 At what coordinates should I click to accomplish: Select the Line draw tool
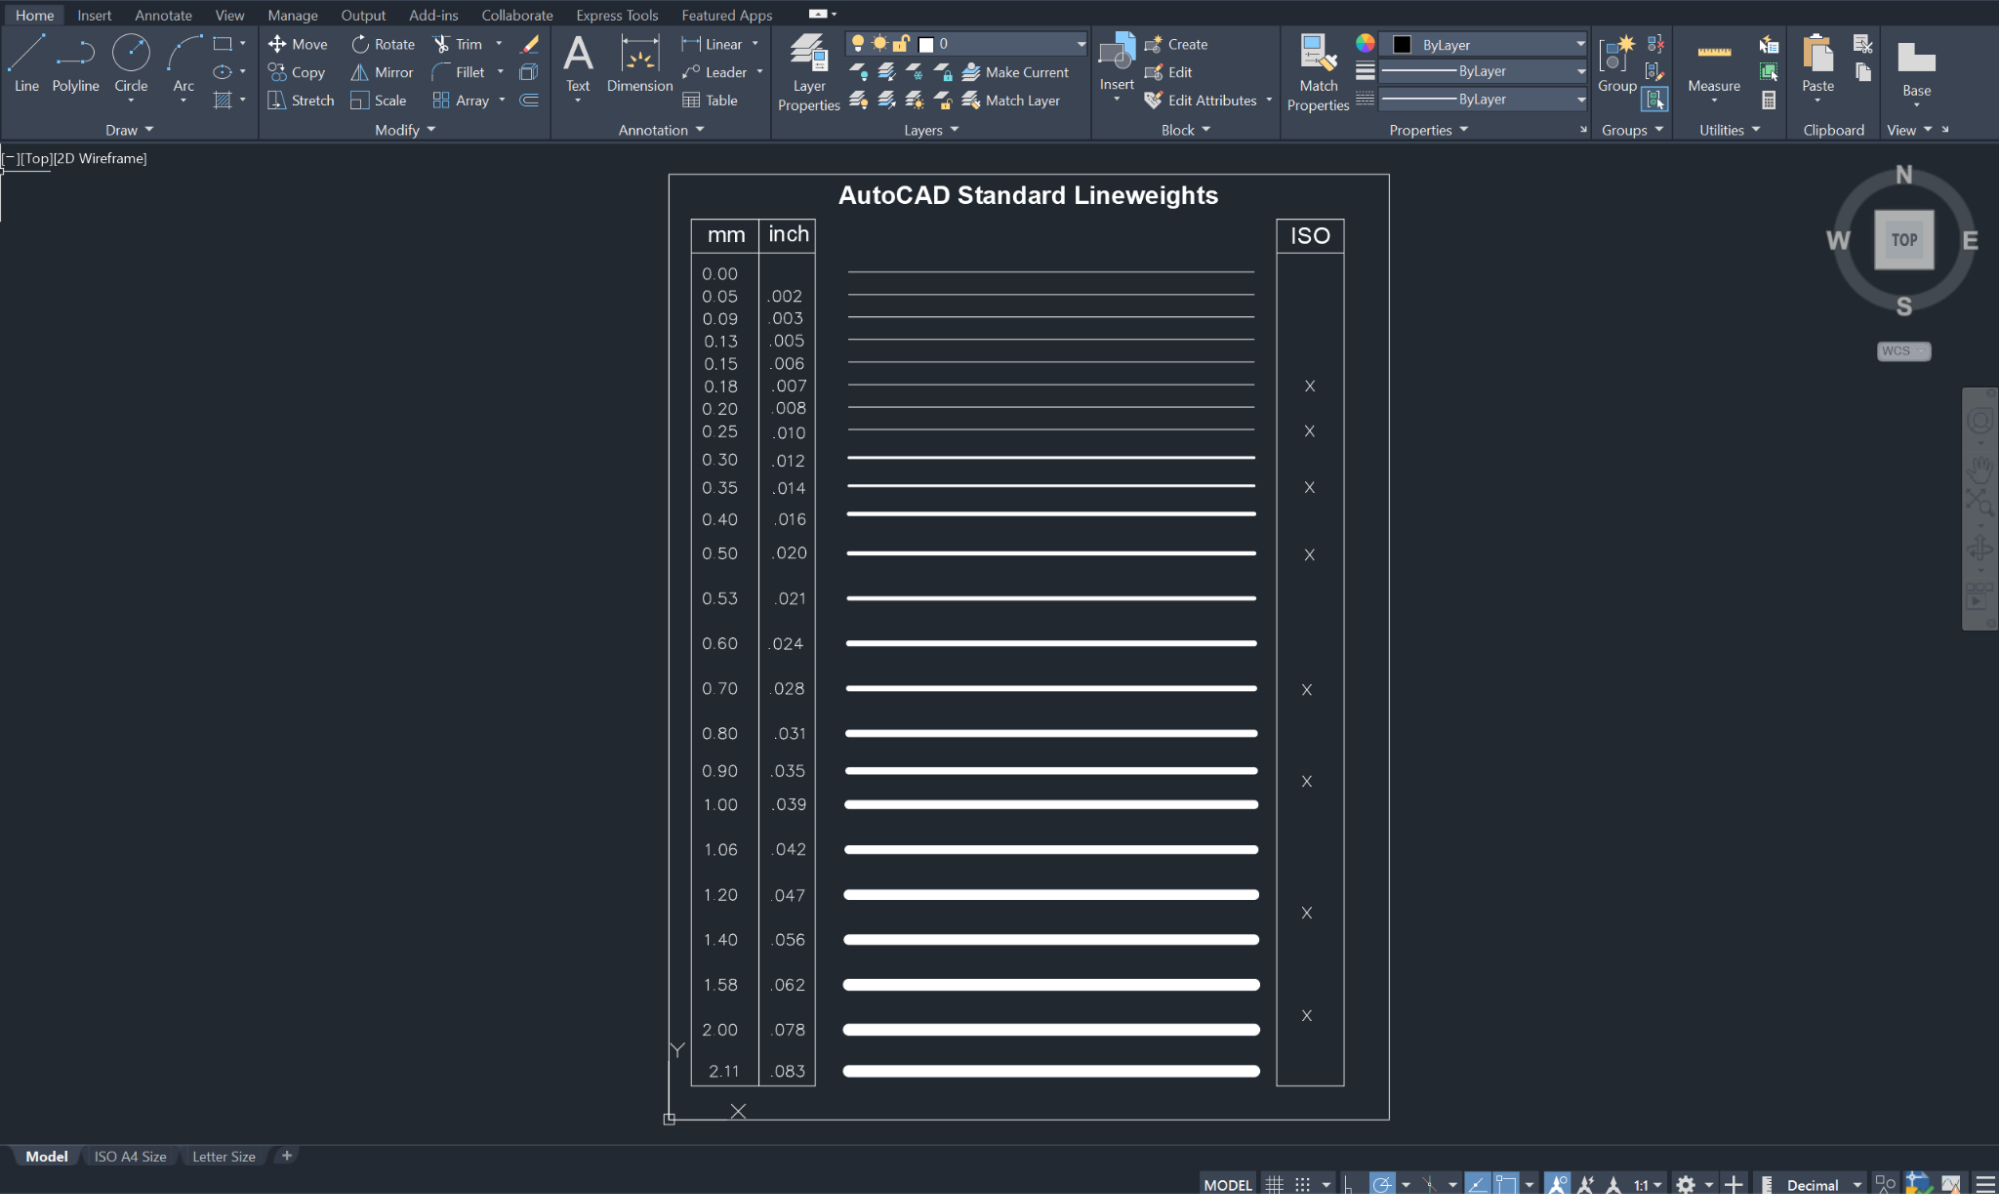tap(26, 63)
